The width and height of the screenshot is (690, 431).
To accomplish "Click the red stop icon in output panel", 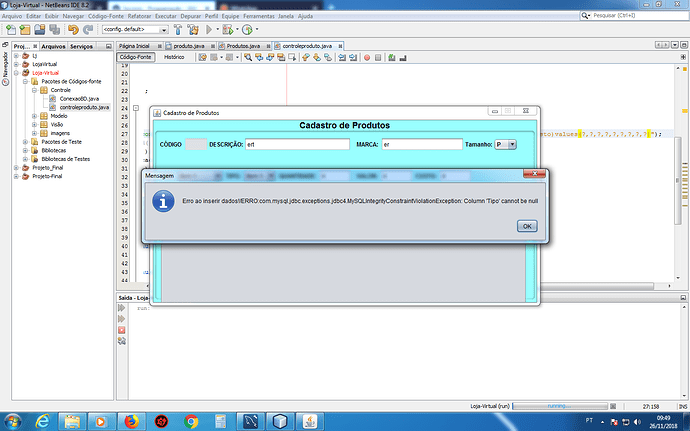I will (x=122, y=330).
